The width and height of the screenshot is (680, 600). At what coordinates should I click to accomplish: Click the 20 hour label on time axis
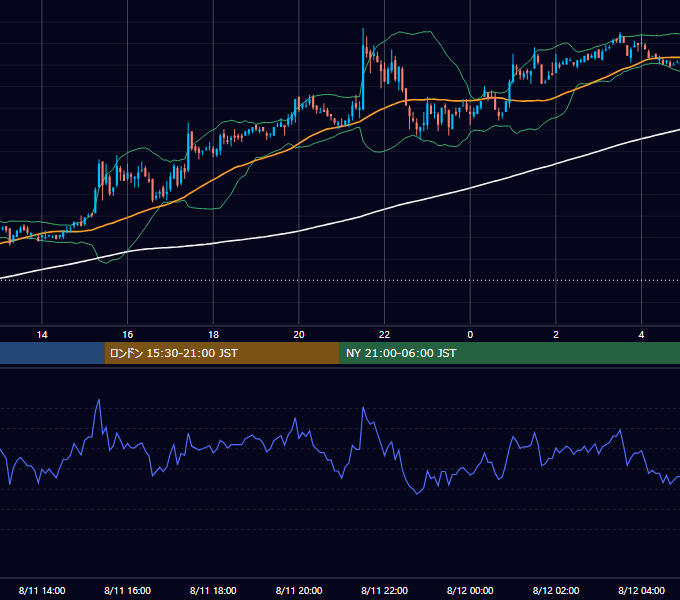pos(299,335)
